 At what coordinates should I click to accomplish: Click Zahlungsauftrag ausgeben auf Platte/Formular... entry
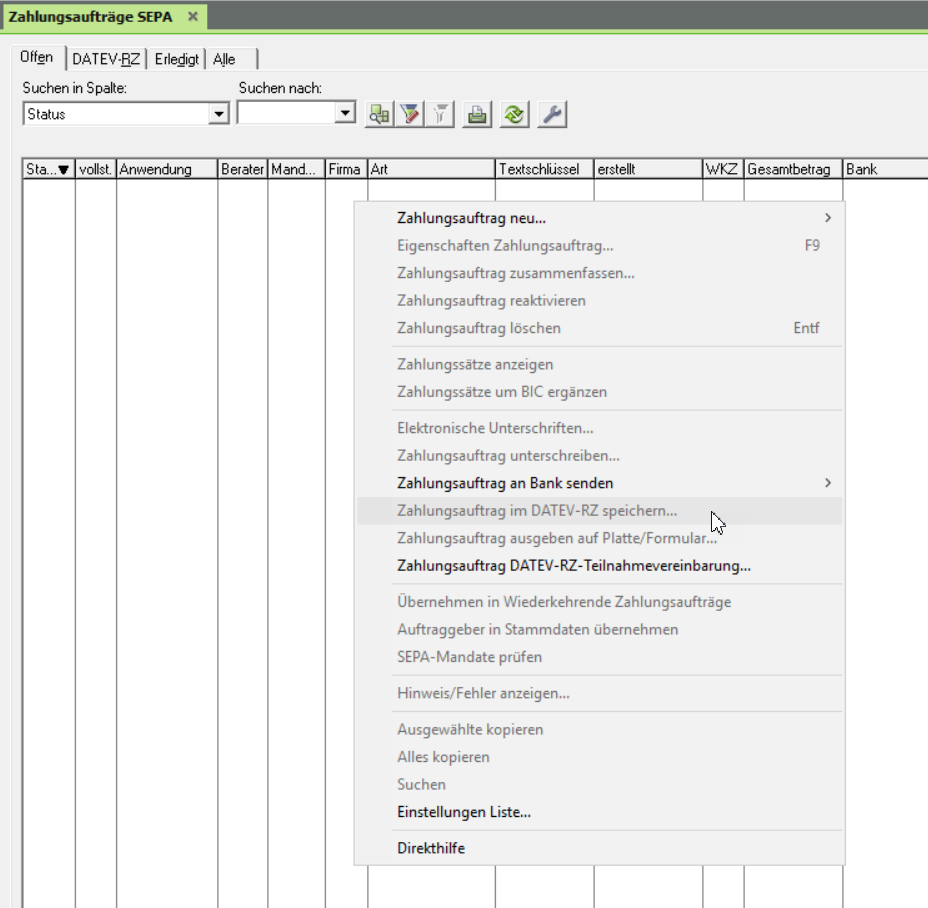(600, 538)
